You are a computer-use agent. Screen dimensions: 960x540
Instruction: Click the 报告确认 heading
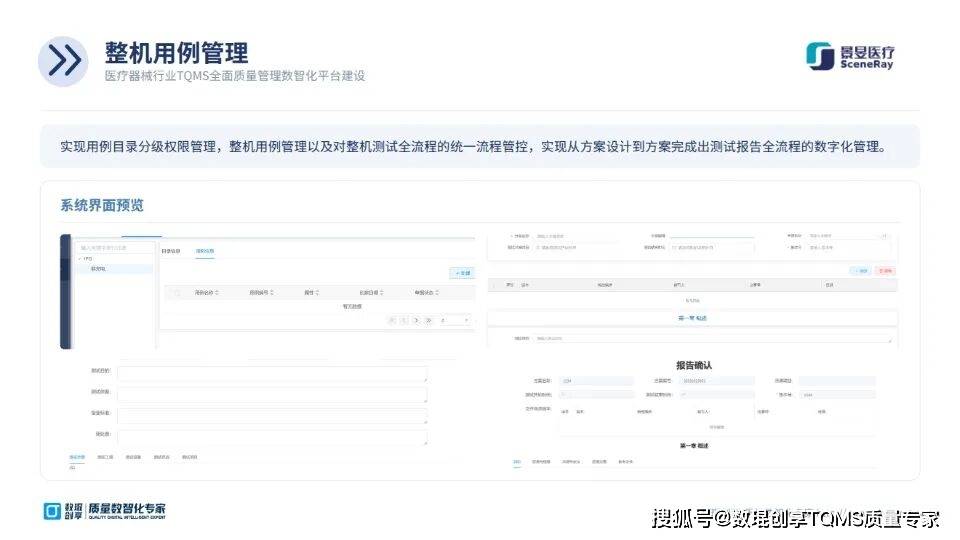694,366
